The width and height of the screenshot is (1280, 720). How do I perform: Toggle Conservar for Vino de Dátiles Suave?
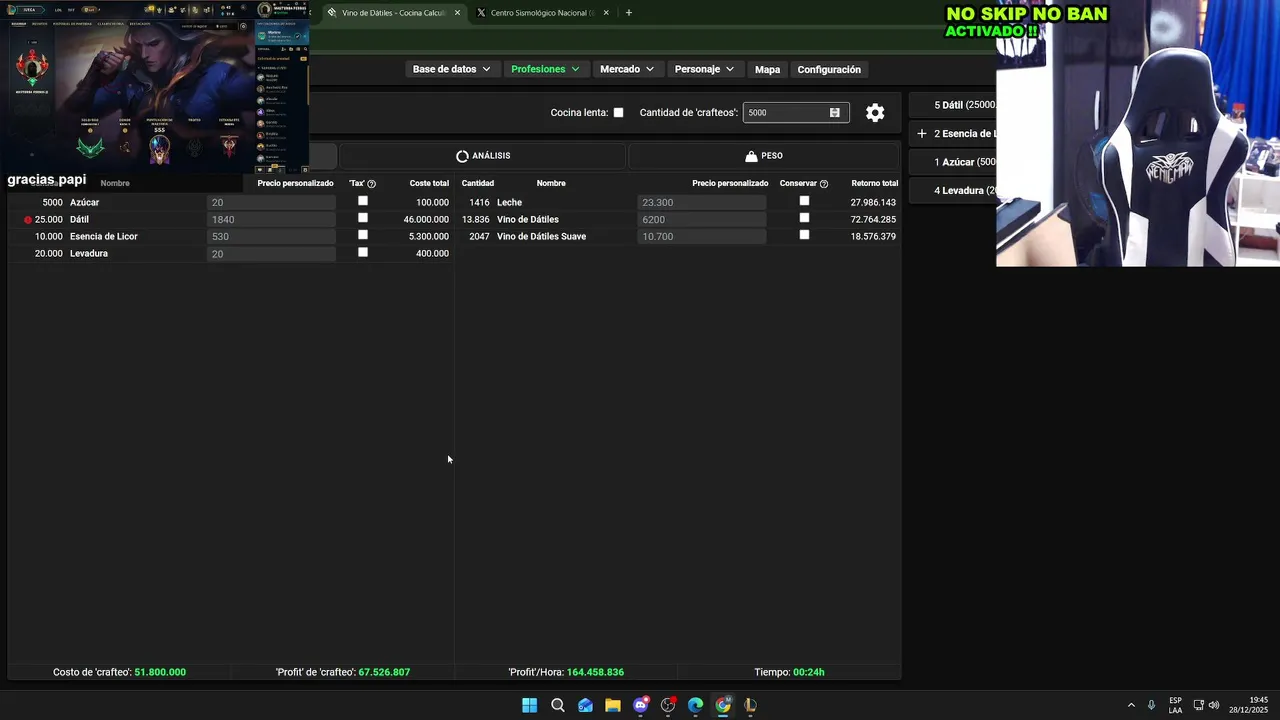tap(804, 235)
